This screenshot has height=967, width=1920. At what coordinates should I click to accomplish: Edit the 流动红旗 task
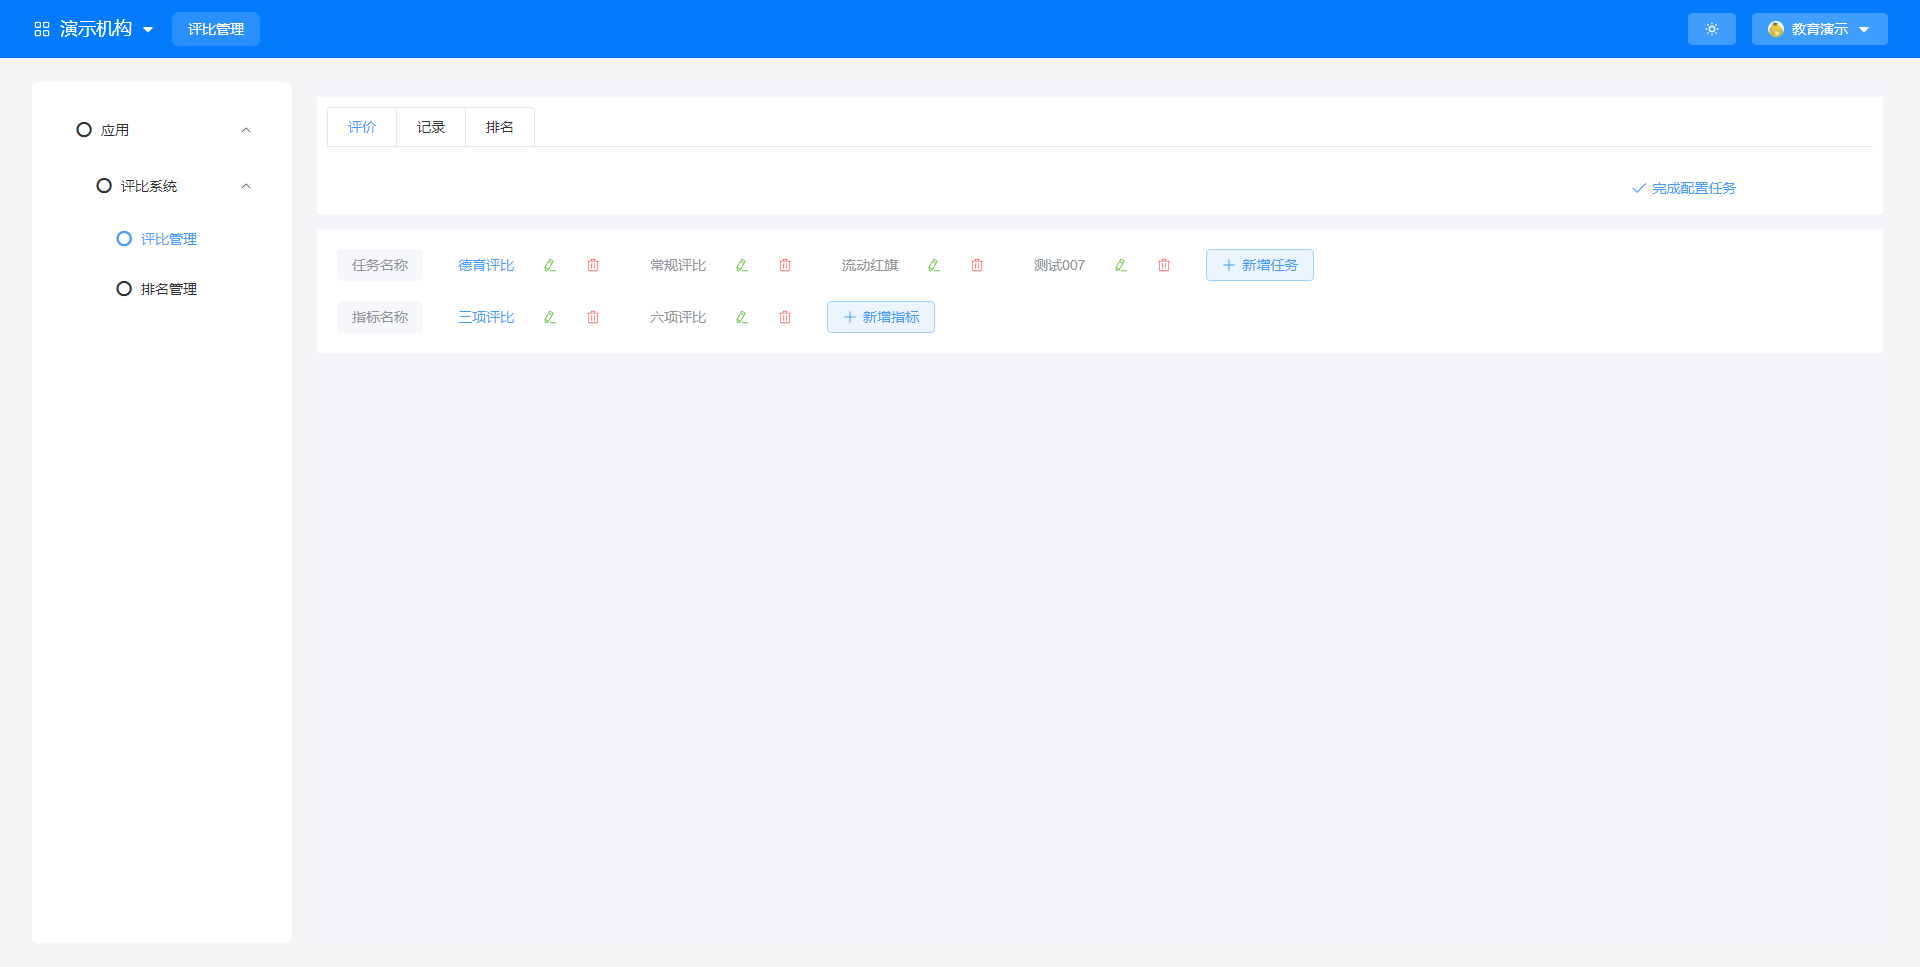point(934,265)
